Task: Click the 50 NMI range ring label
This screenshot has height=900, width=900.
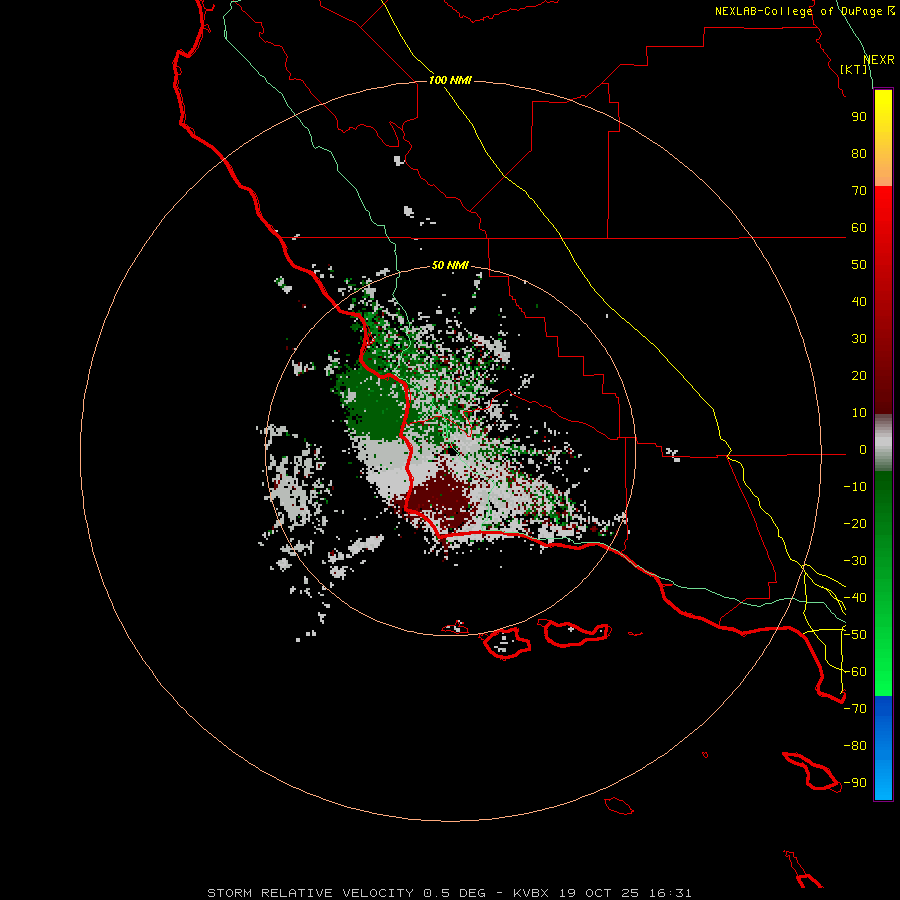Action: pos(450,265)
